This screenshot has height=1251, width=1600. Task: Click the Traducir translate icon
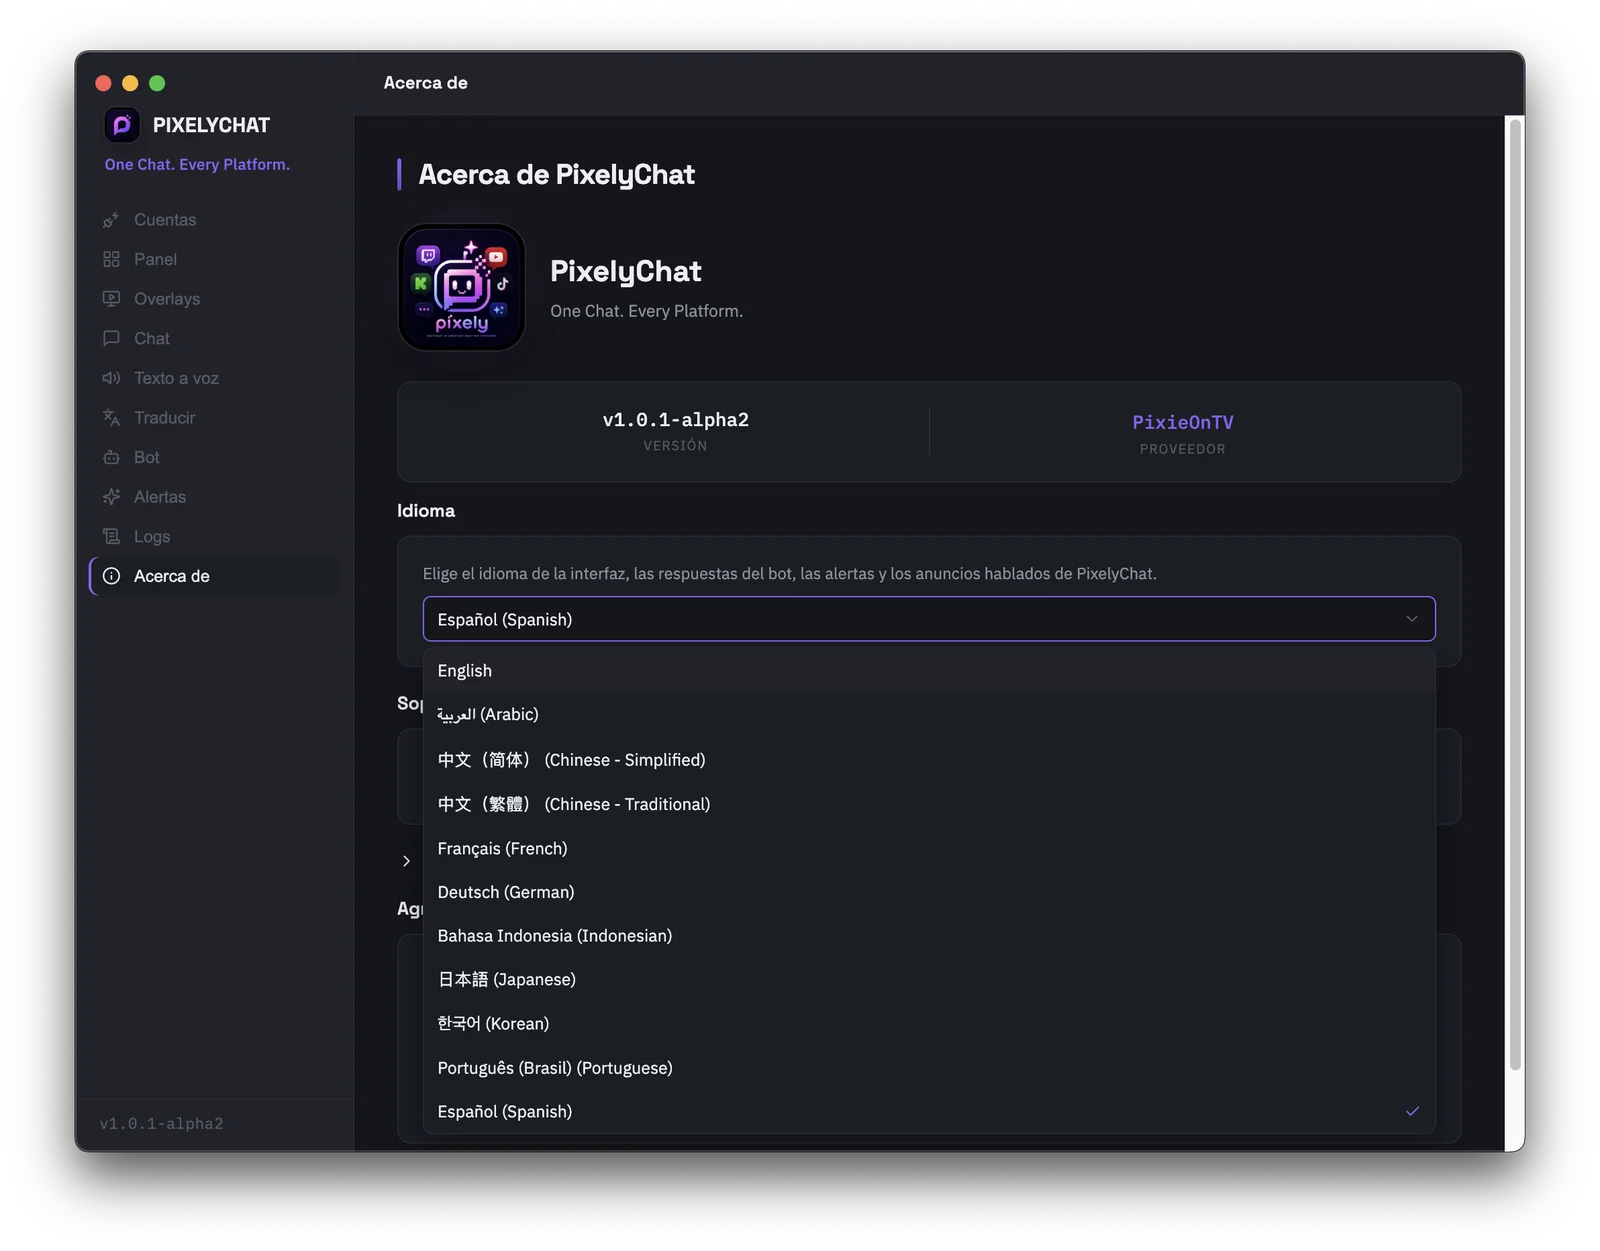pyautogui.click(x=111, y=418)
